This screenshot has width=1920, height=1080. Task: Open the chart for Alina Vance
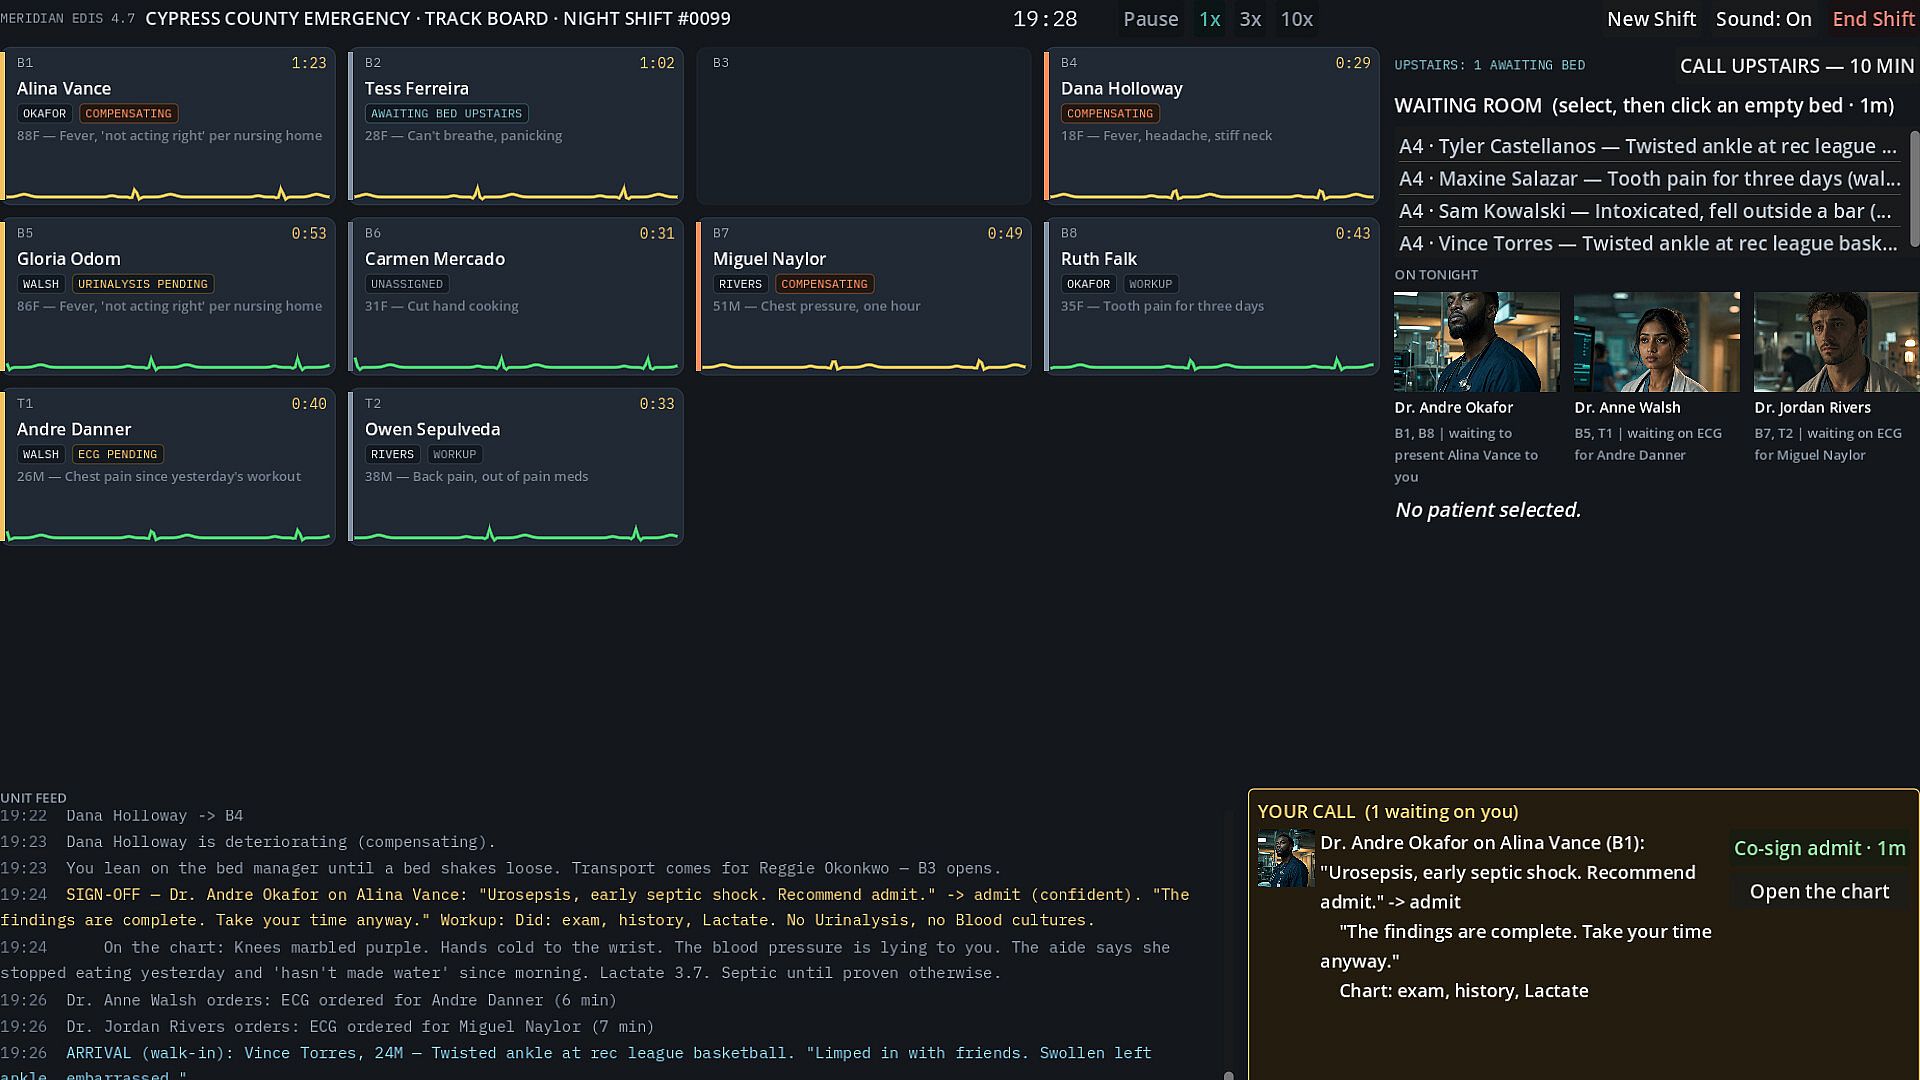[1819, 891]
